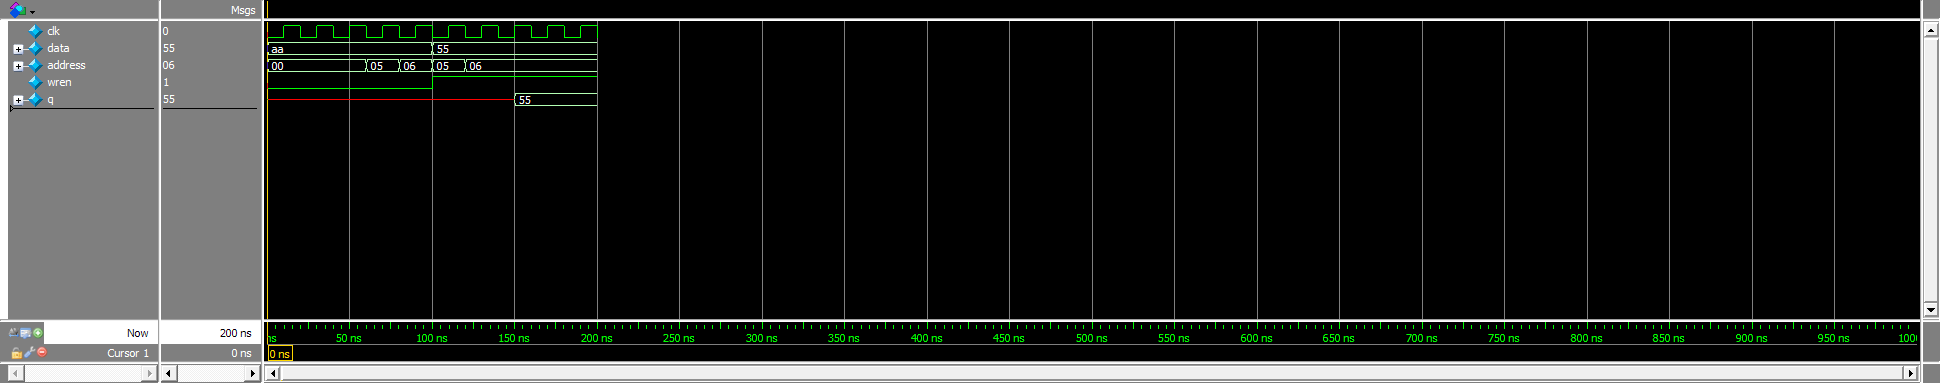Click the 55 value on the q waveform
The width and height of the screenshot is (1940, 383).
525,100
